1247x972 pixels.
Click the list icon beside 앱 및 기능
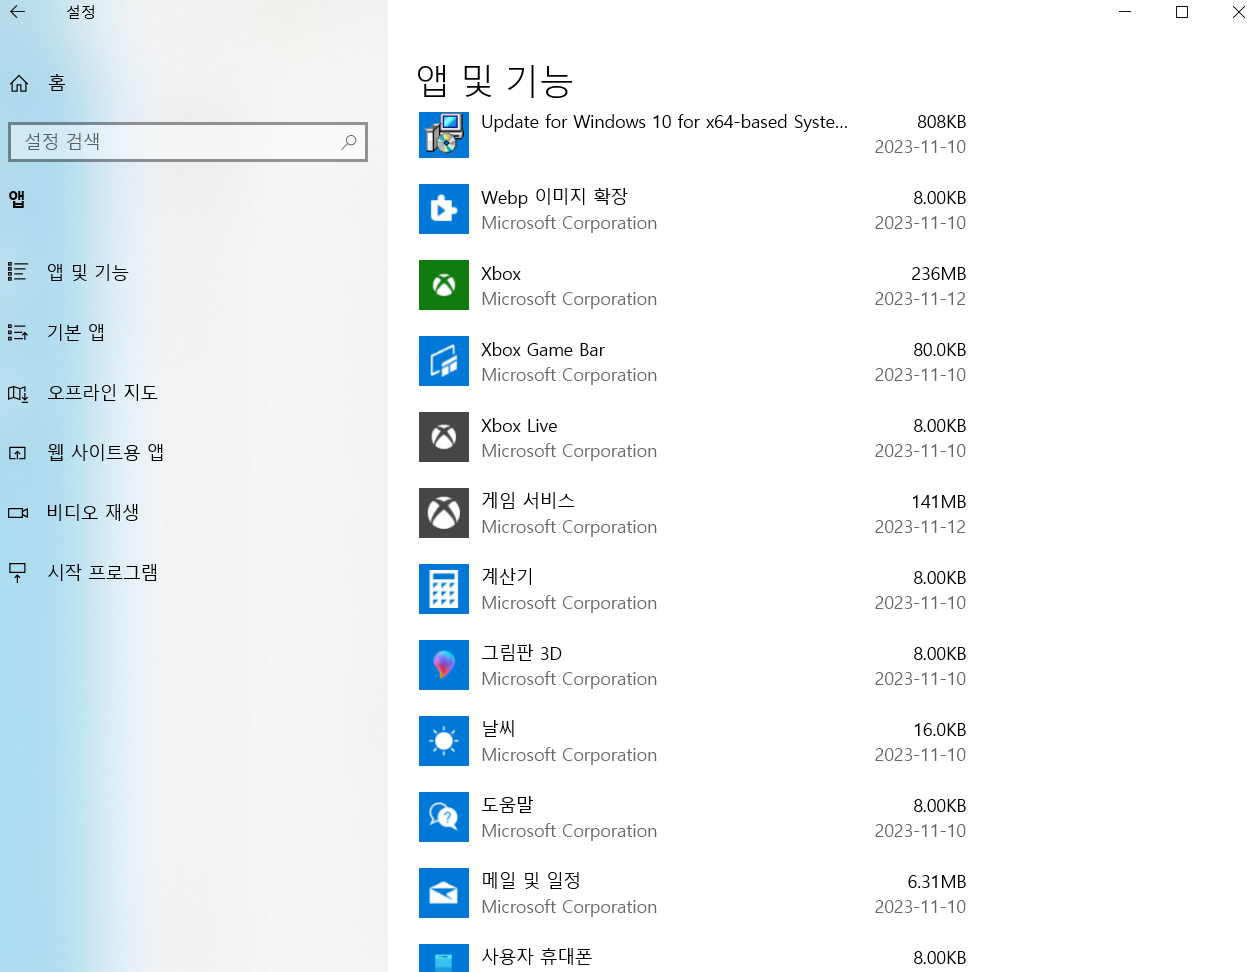(x=18, y=272)
